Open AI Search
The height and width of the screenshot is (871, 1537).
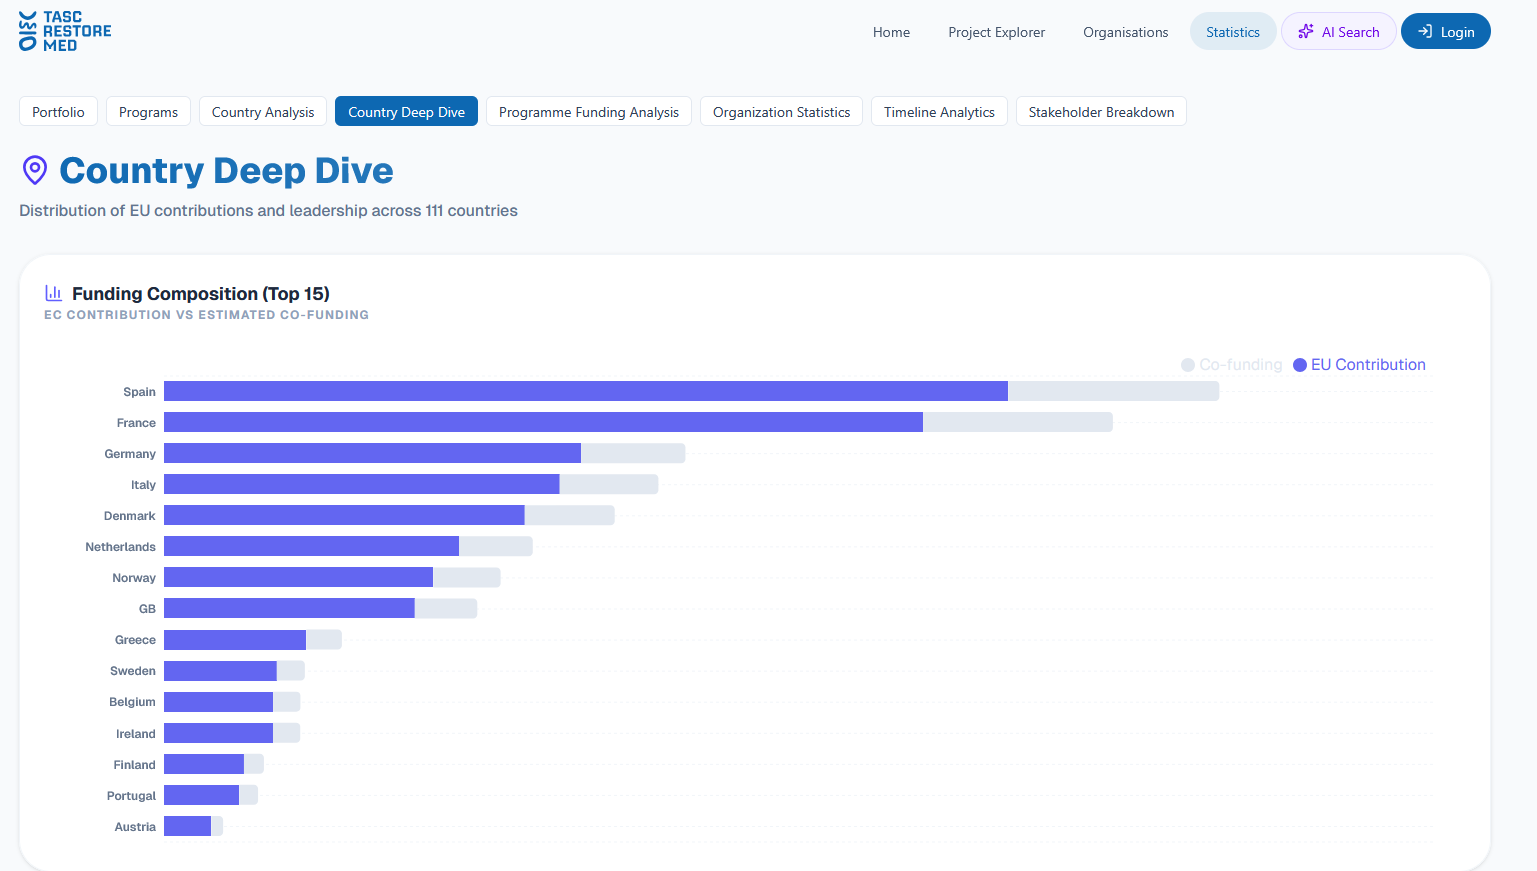1339,32
